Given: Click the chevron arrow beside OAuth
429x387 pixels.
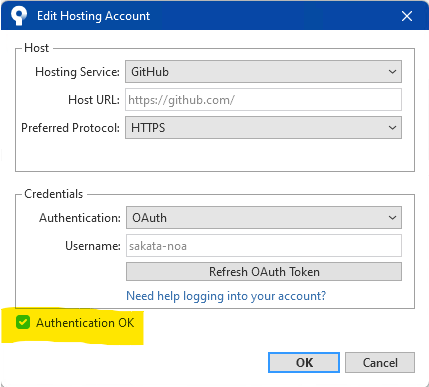Looking at the screenshot, I should pyautogui.click(x=392, y=218).
